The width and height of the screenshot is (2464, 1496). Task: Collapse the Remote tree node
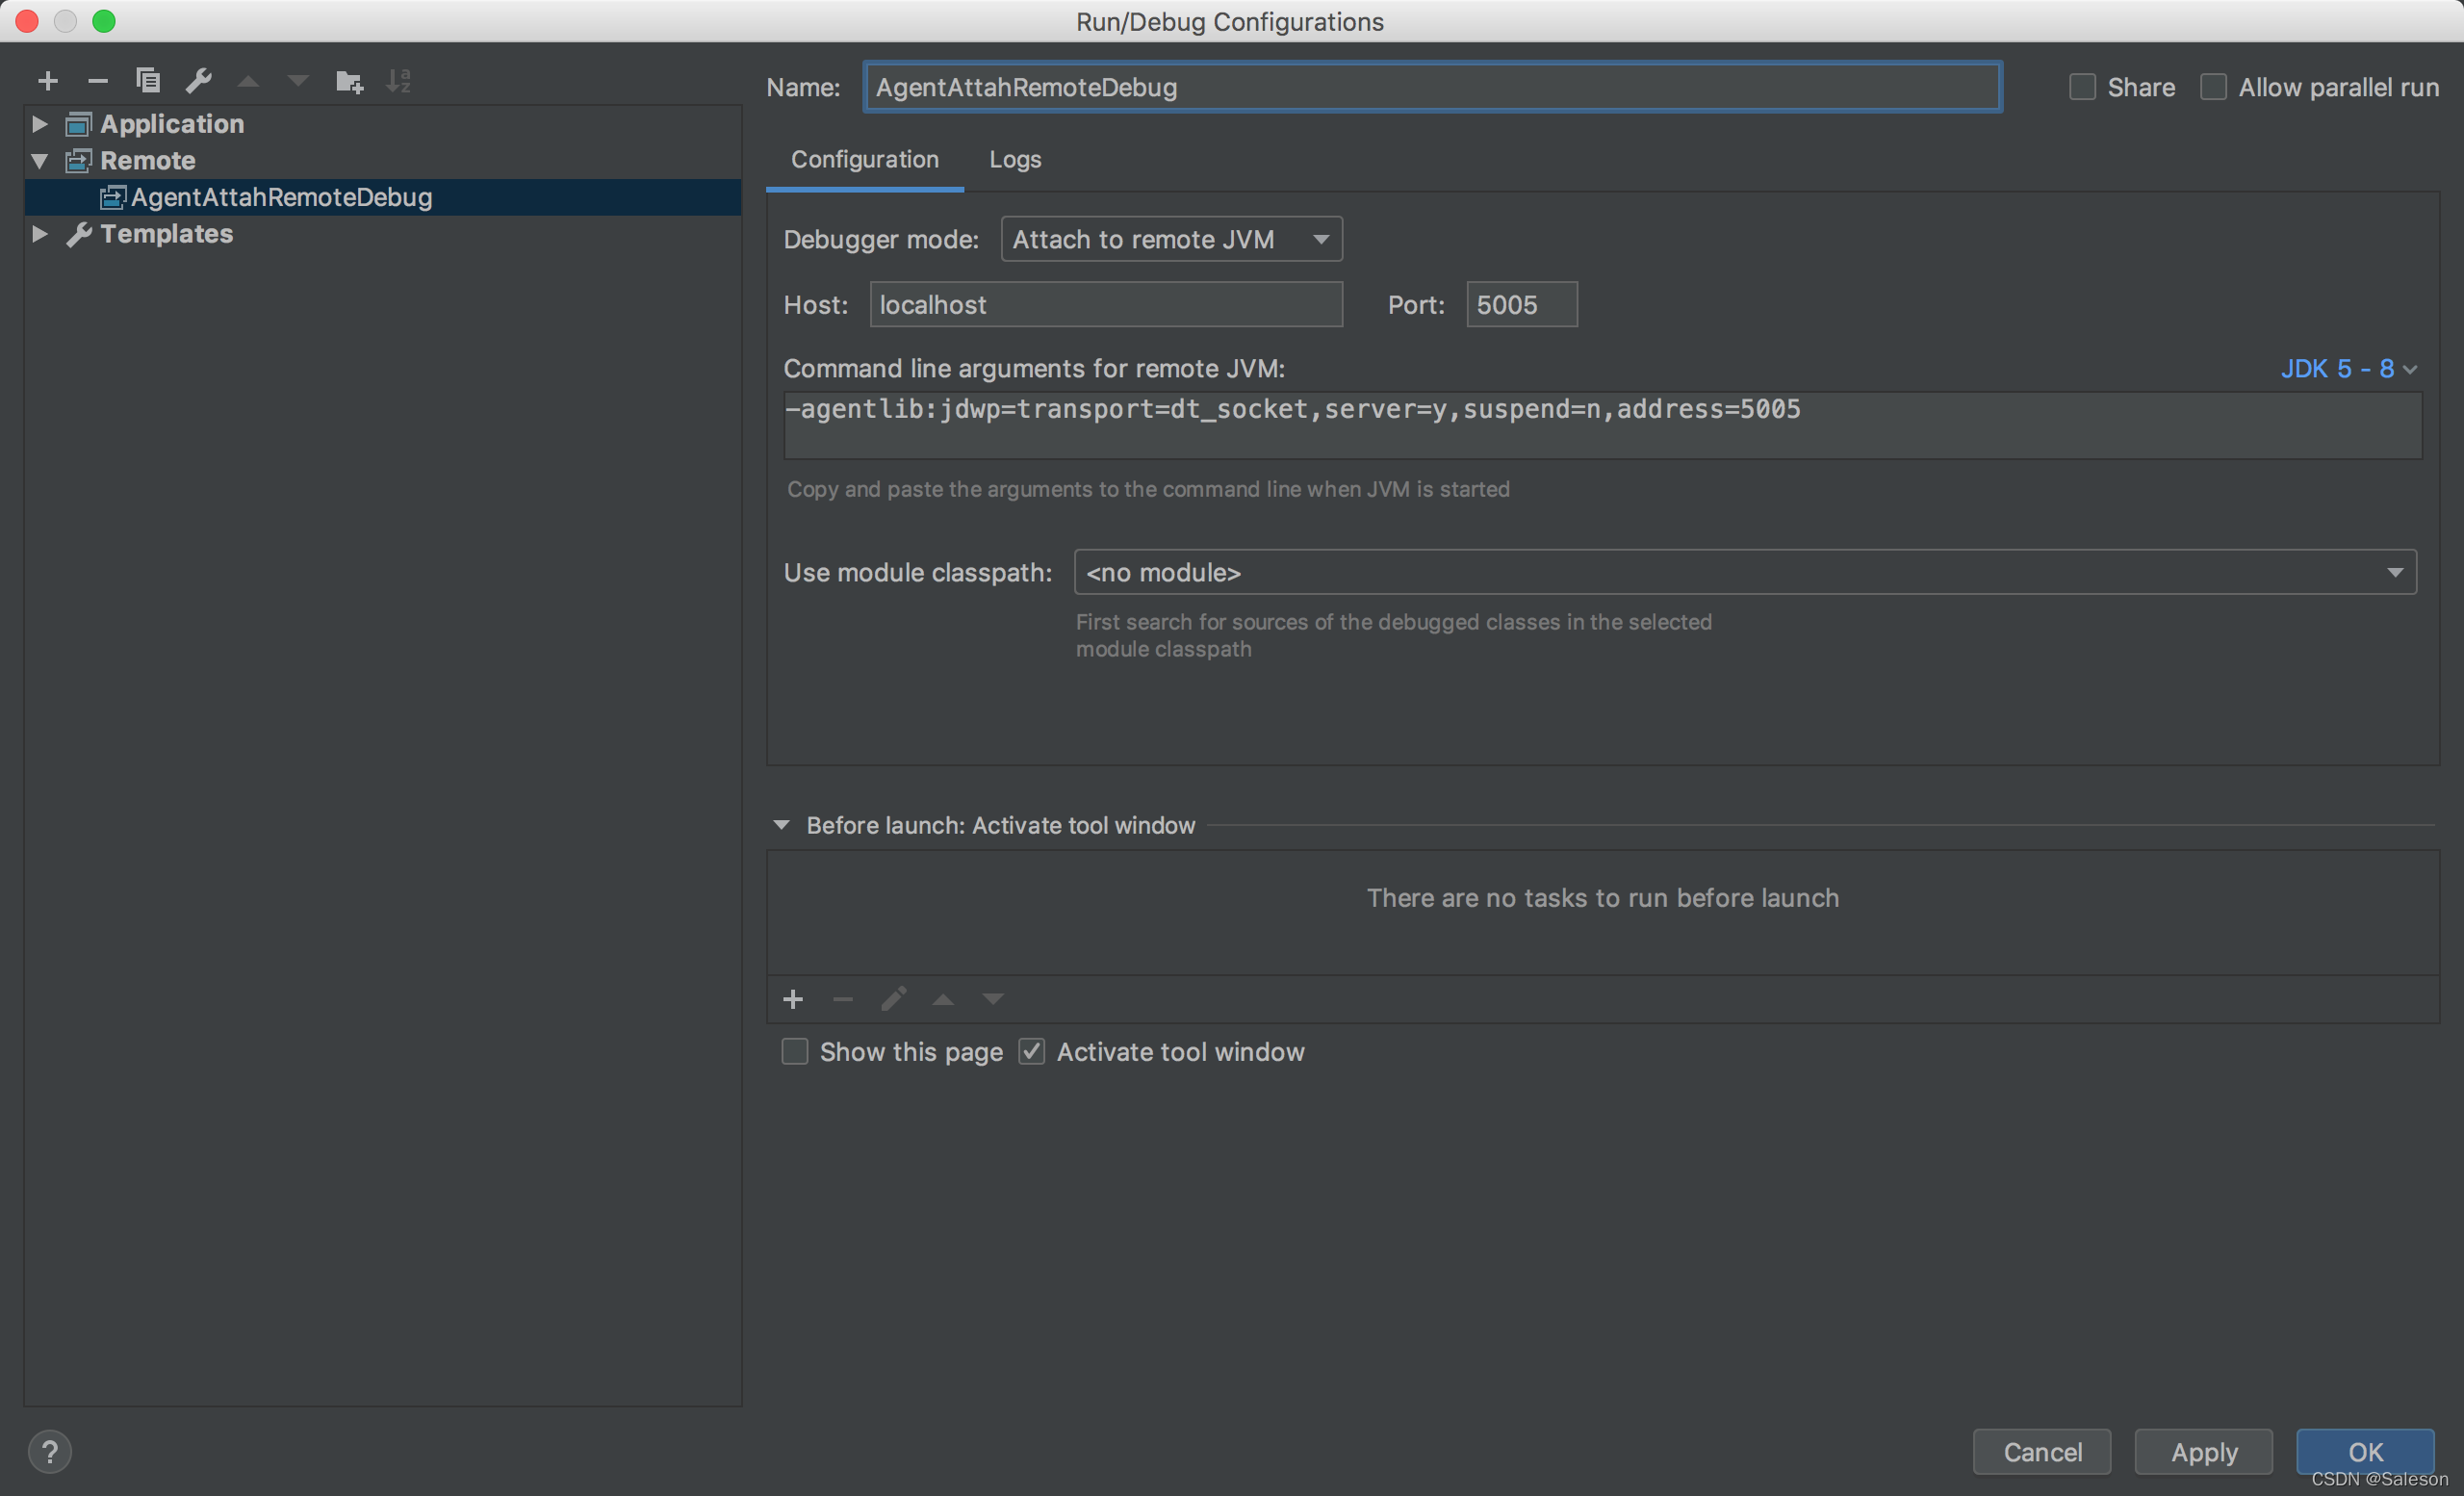coord(39,161)
